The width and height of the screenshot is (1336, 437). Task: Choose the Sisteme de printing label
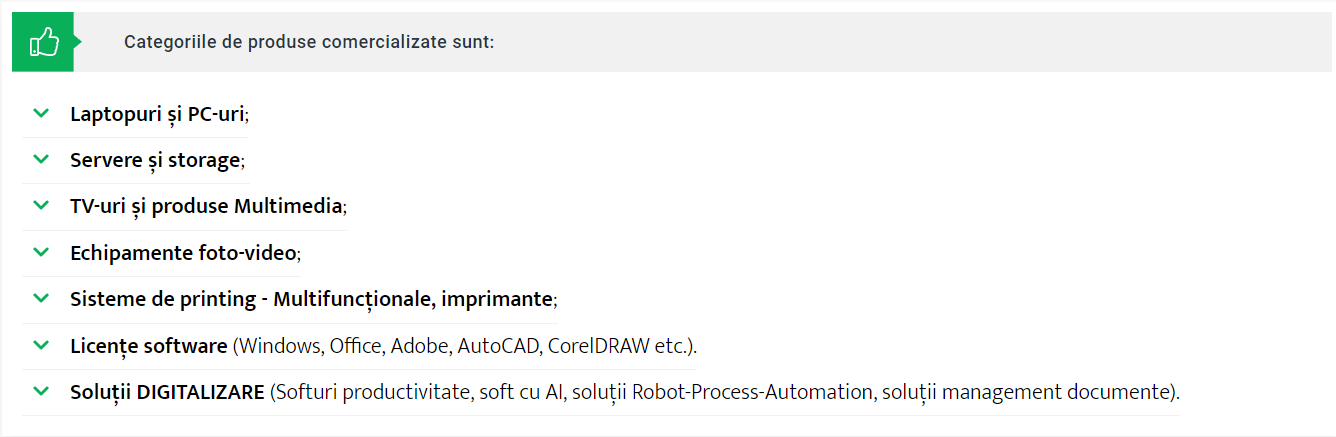[311, 299]
